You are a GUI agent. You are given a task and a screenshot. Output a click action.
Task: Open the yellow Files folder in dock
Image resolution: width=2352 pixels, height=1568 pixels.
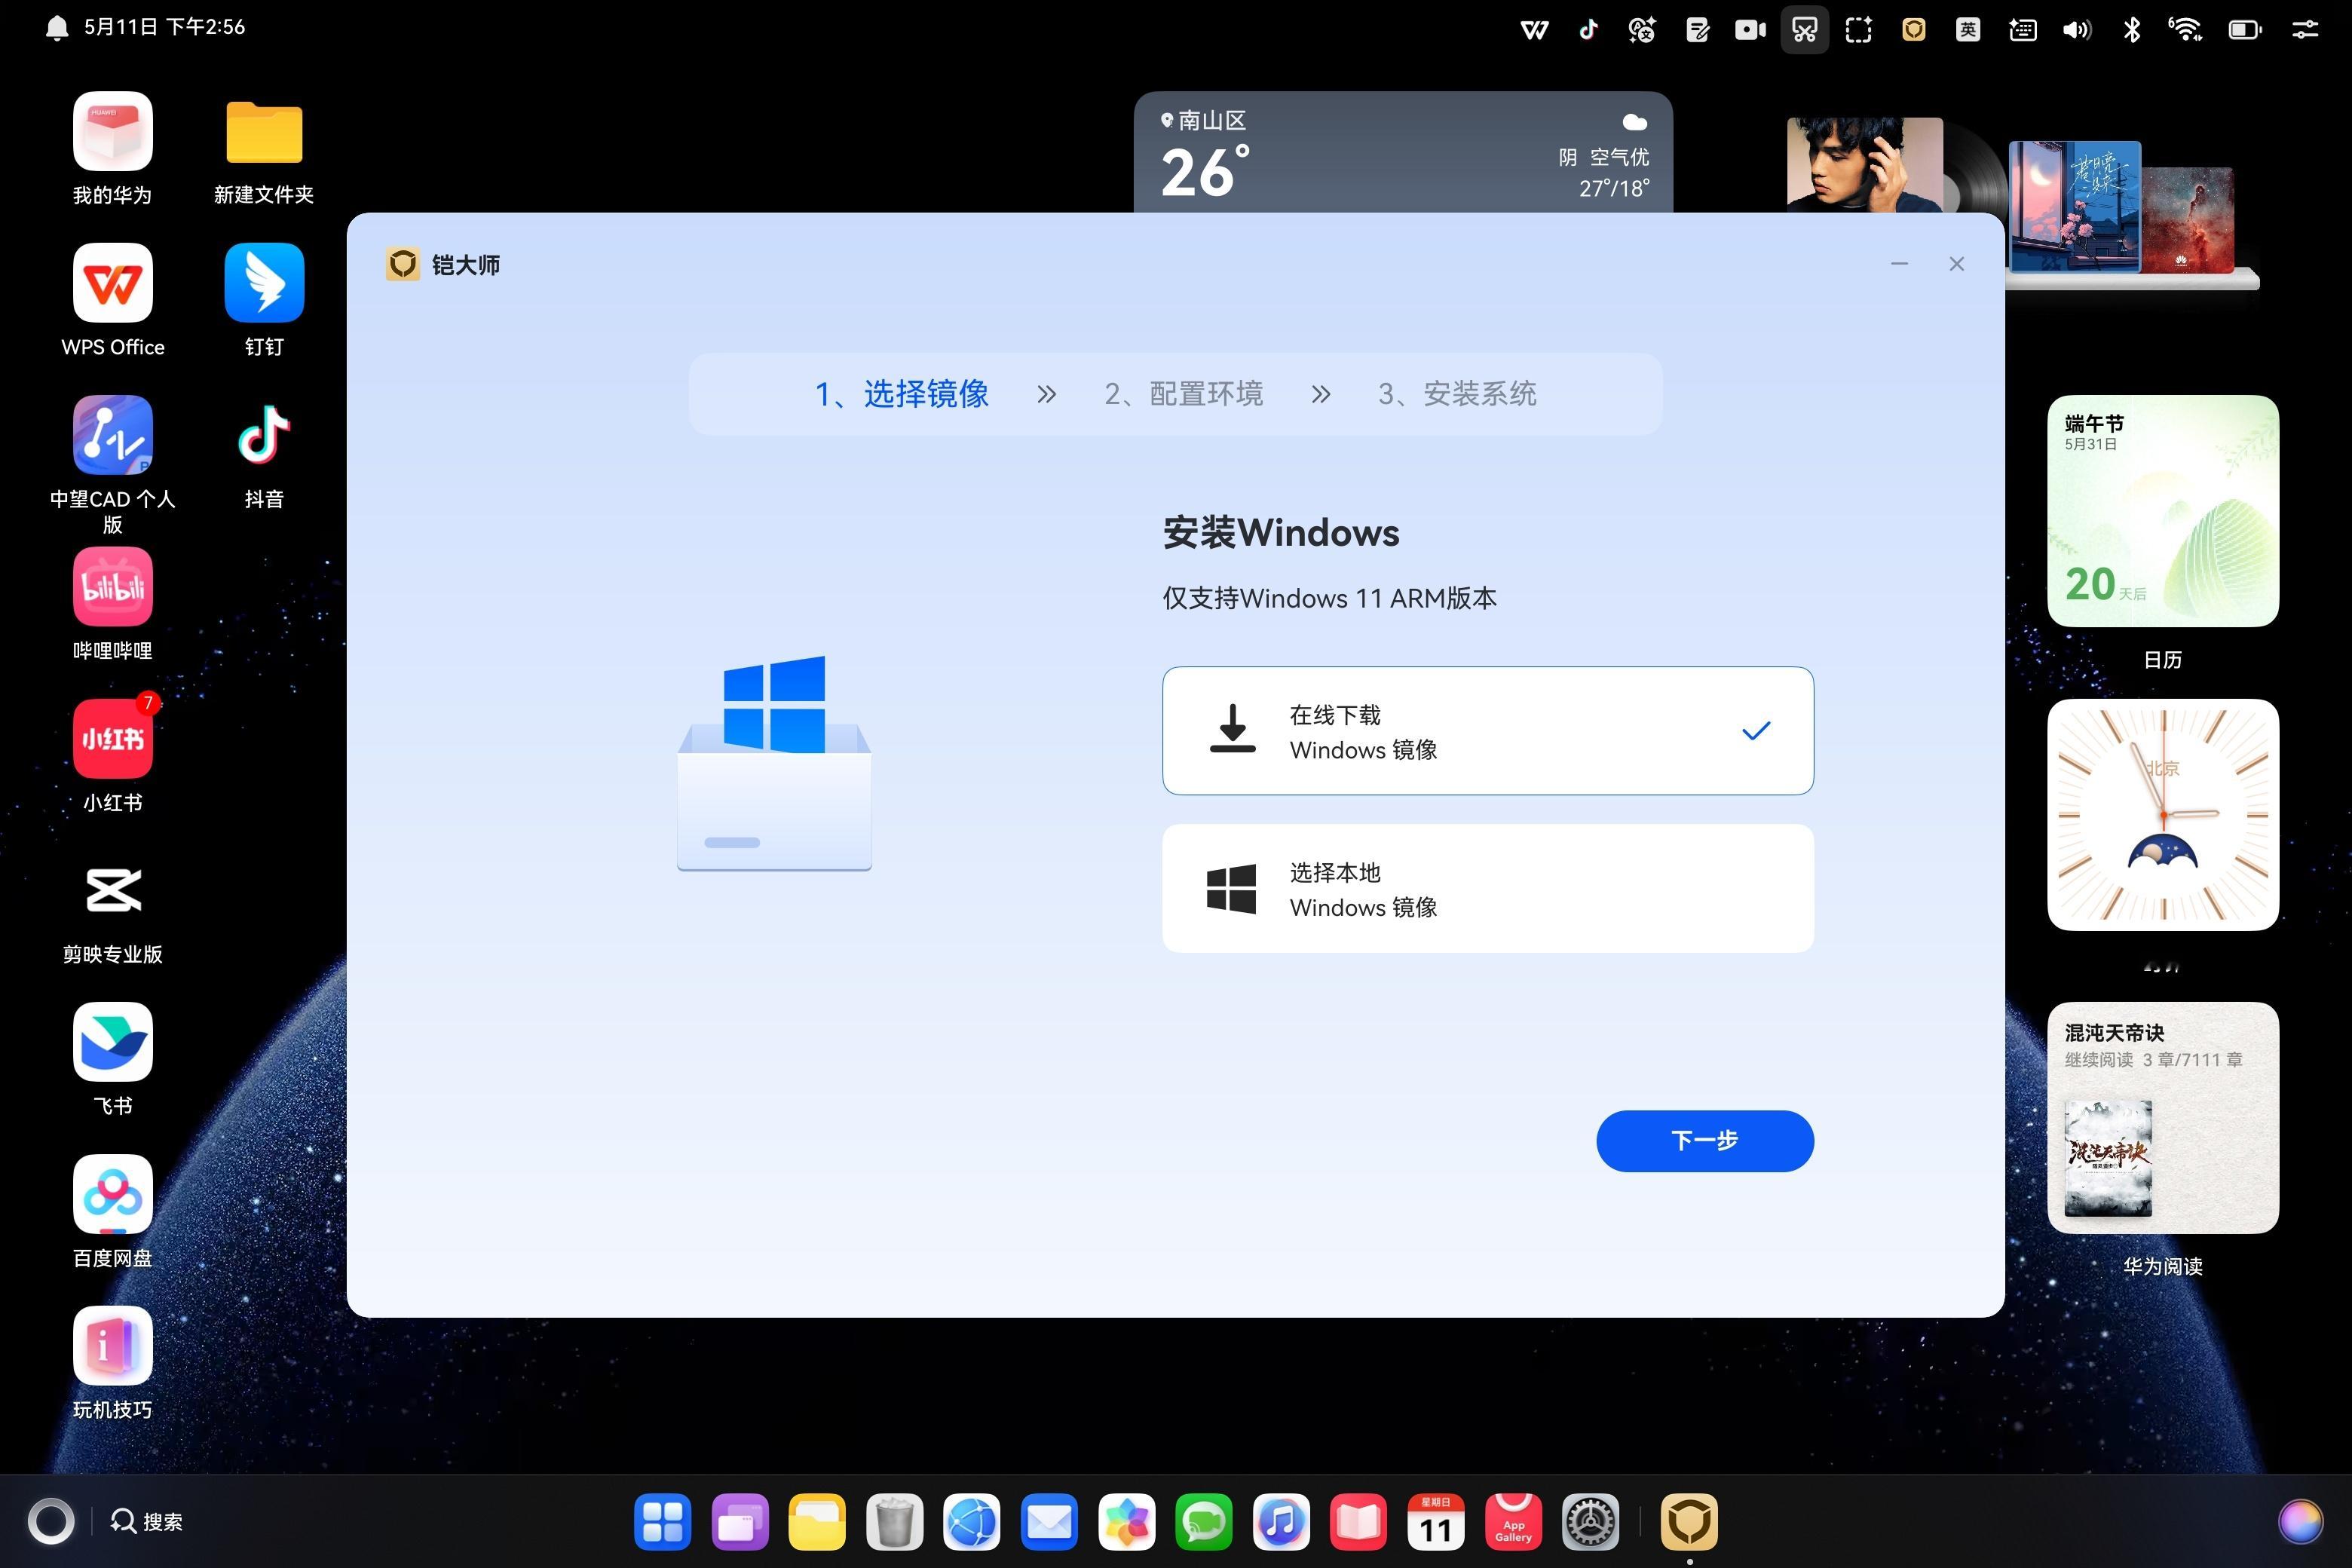coord(817,1522)
